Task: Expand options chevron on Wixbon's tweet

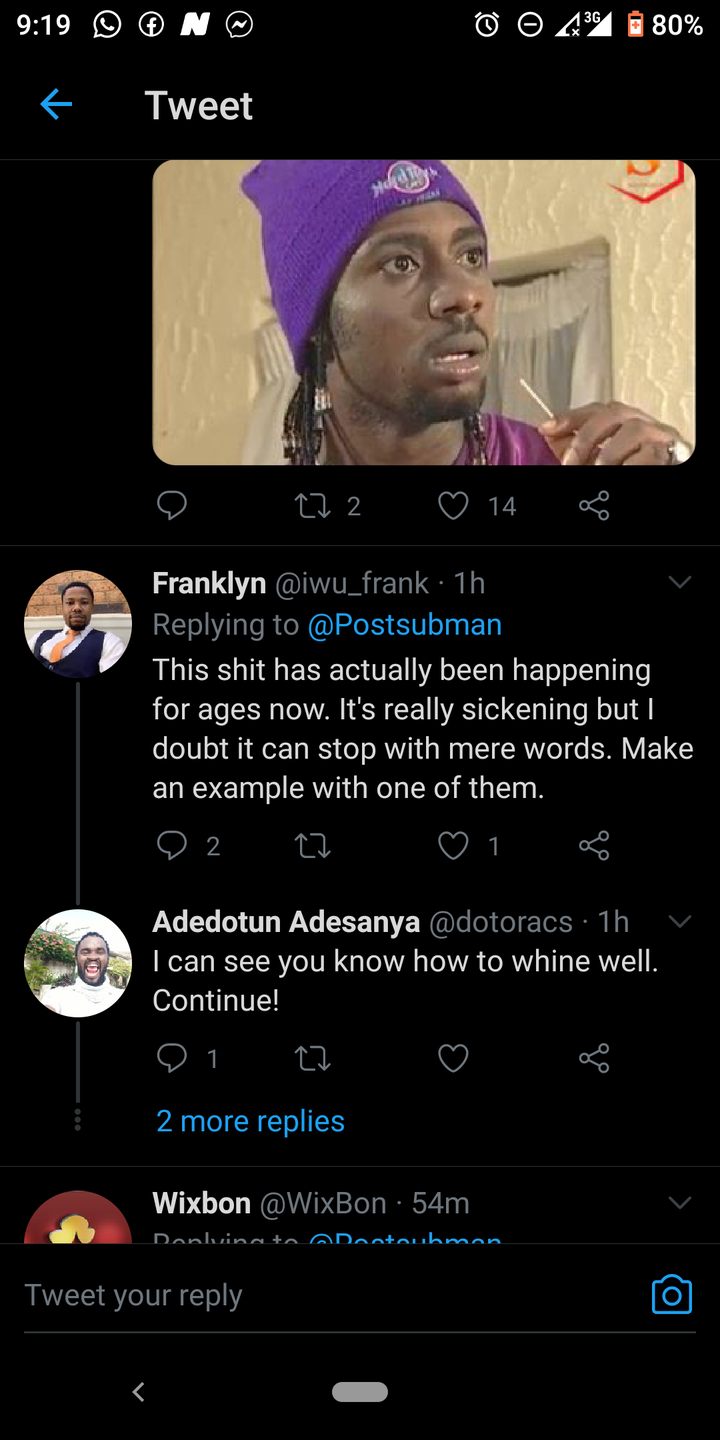Action: click(680, 1202)
